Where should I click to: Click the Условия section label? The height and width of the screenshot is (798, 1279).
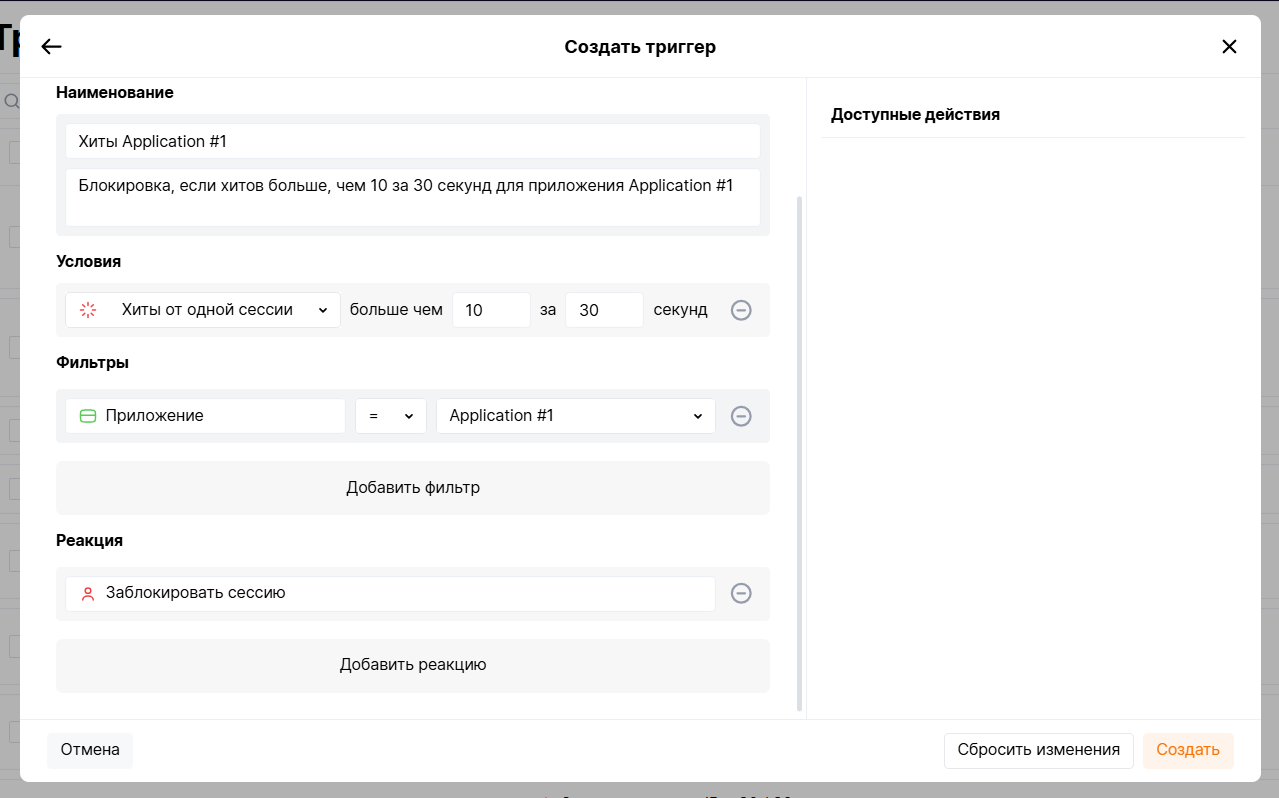coord(88,261)
